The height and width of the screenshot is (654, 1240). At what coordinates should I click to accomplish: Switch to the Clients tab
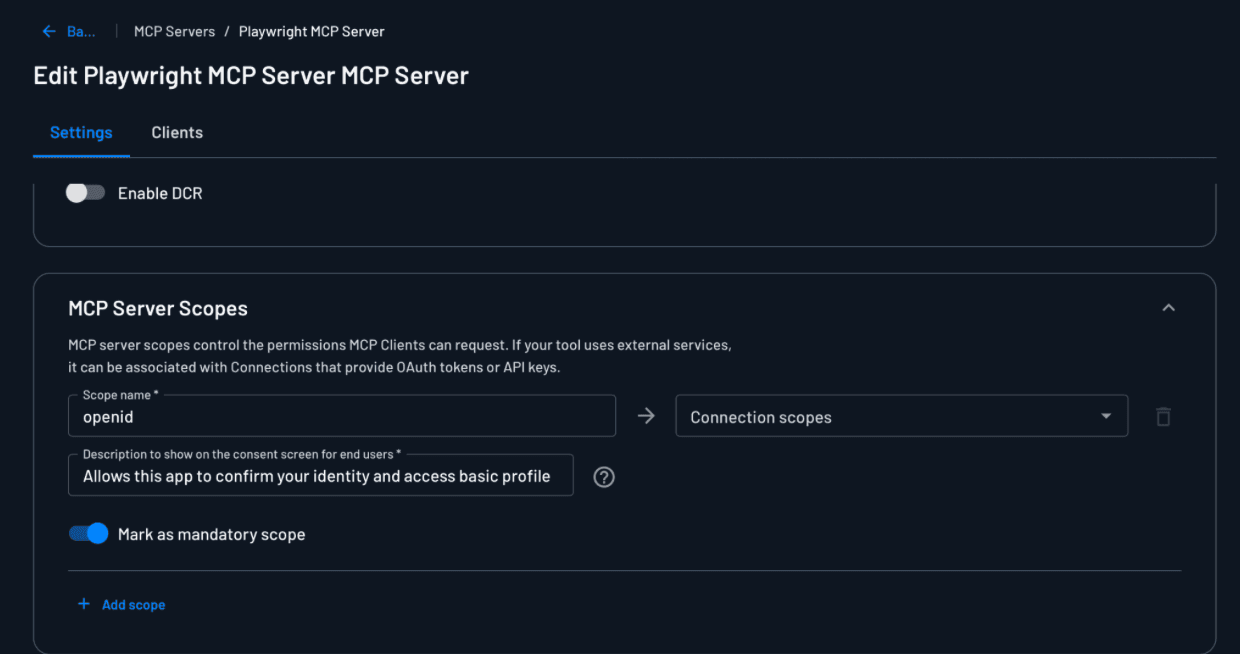click(177, 132)
